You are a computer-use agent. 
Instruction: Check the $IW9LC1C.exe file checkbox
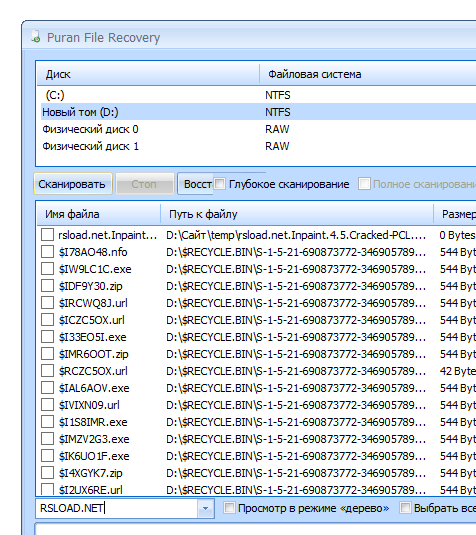(47, 269)
